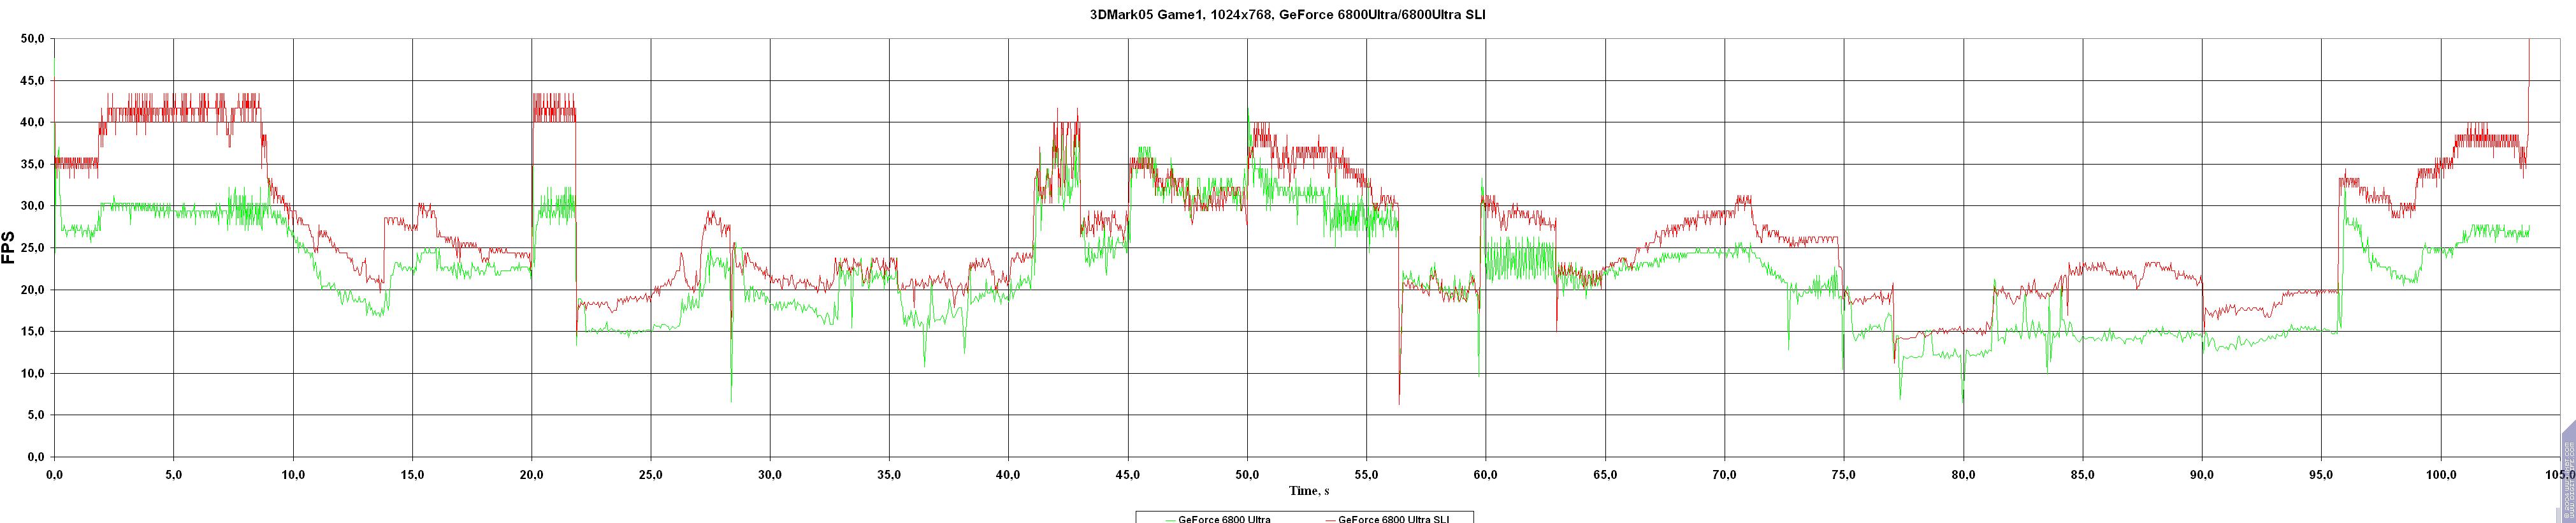
Task: Click the "70,0" time tick label
Action: (x=1724, y=475)
